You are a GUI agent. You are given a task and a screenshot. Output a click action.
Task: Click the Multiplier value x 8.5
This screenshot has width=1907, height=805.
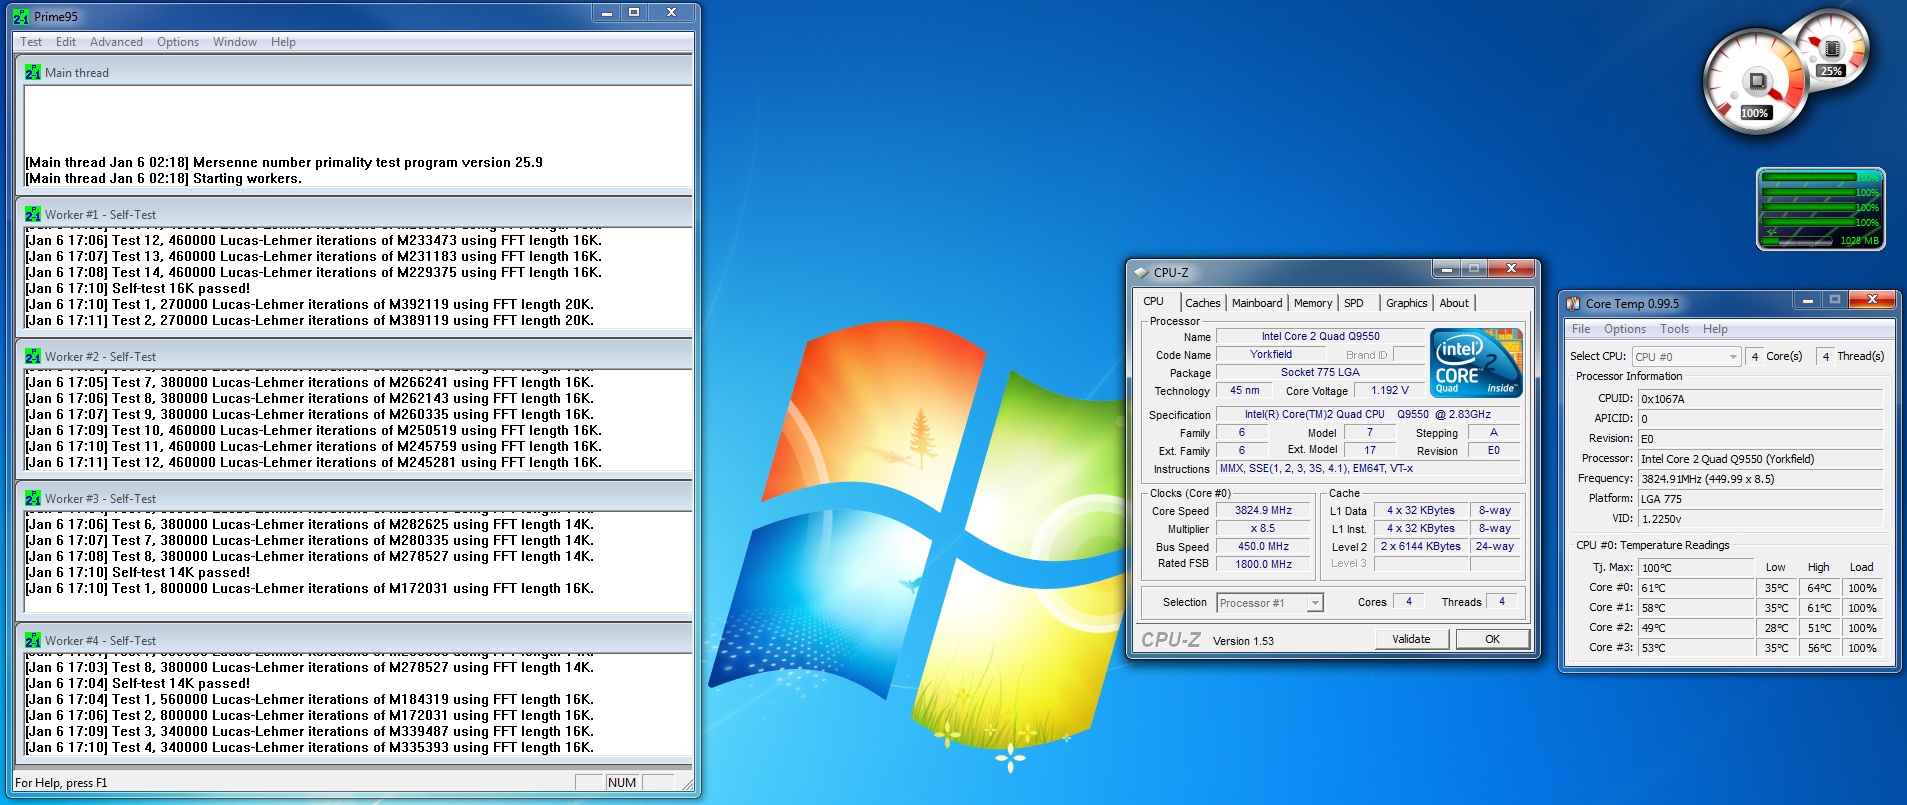pos(1263,528)
